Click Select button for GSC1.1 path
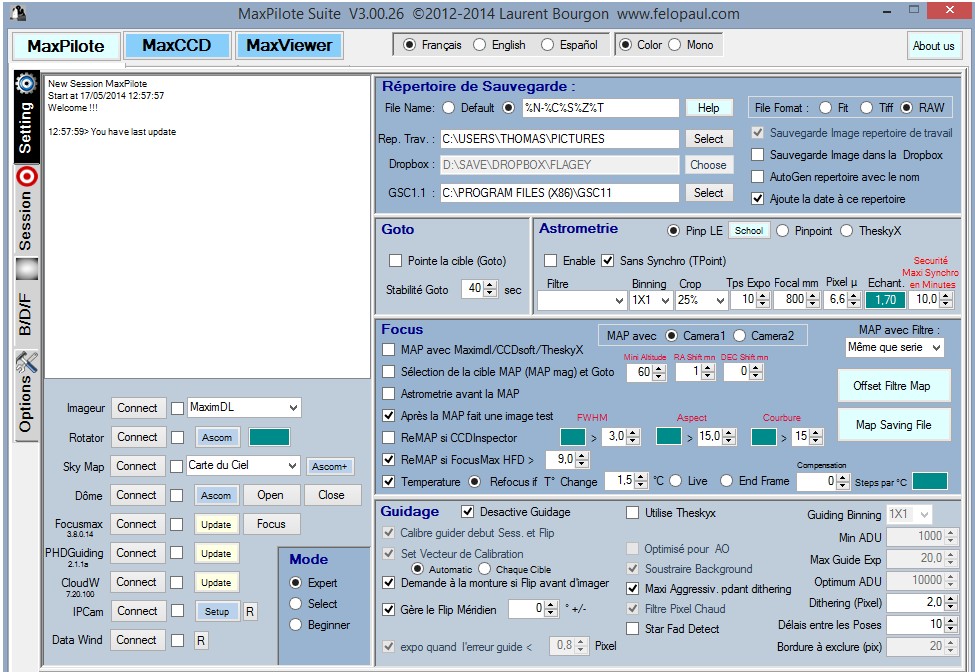The width and height of the screenshot is (975, 672). [708, 193]
